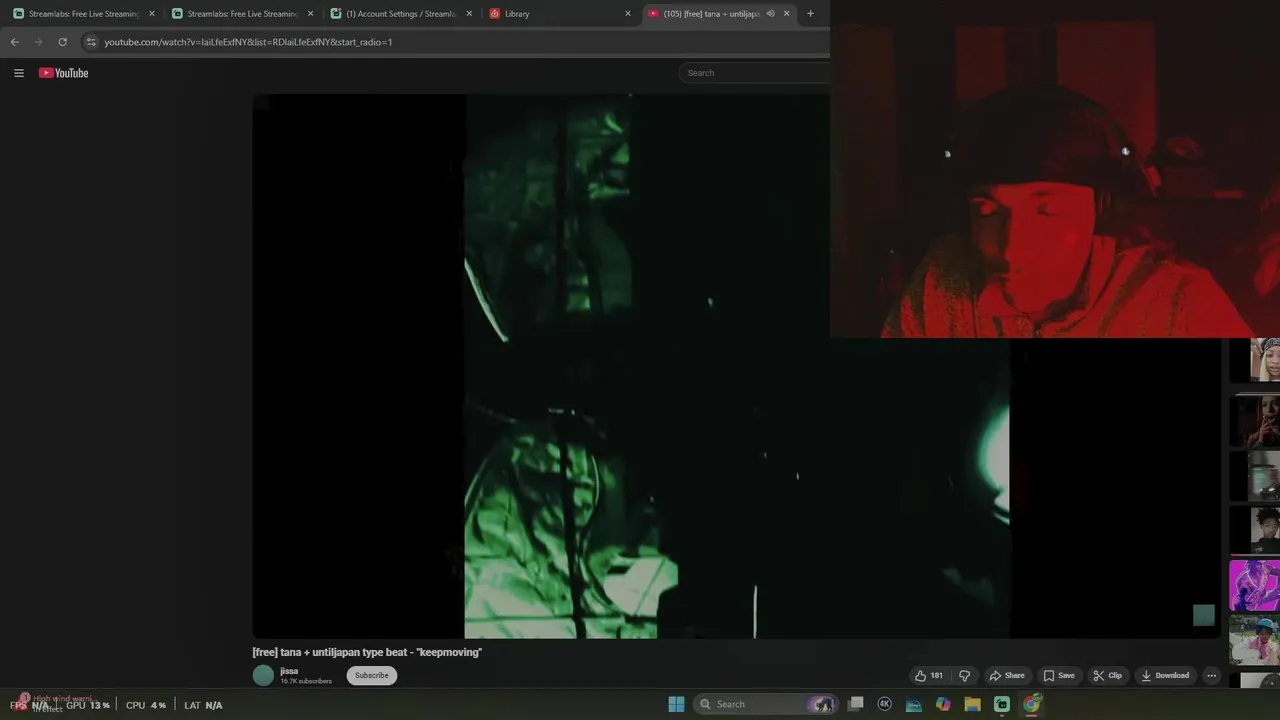Subscribe to the jissa channel

(x=371, y=675)
